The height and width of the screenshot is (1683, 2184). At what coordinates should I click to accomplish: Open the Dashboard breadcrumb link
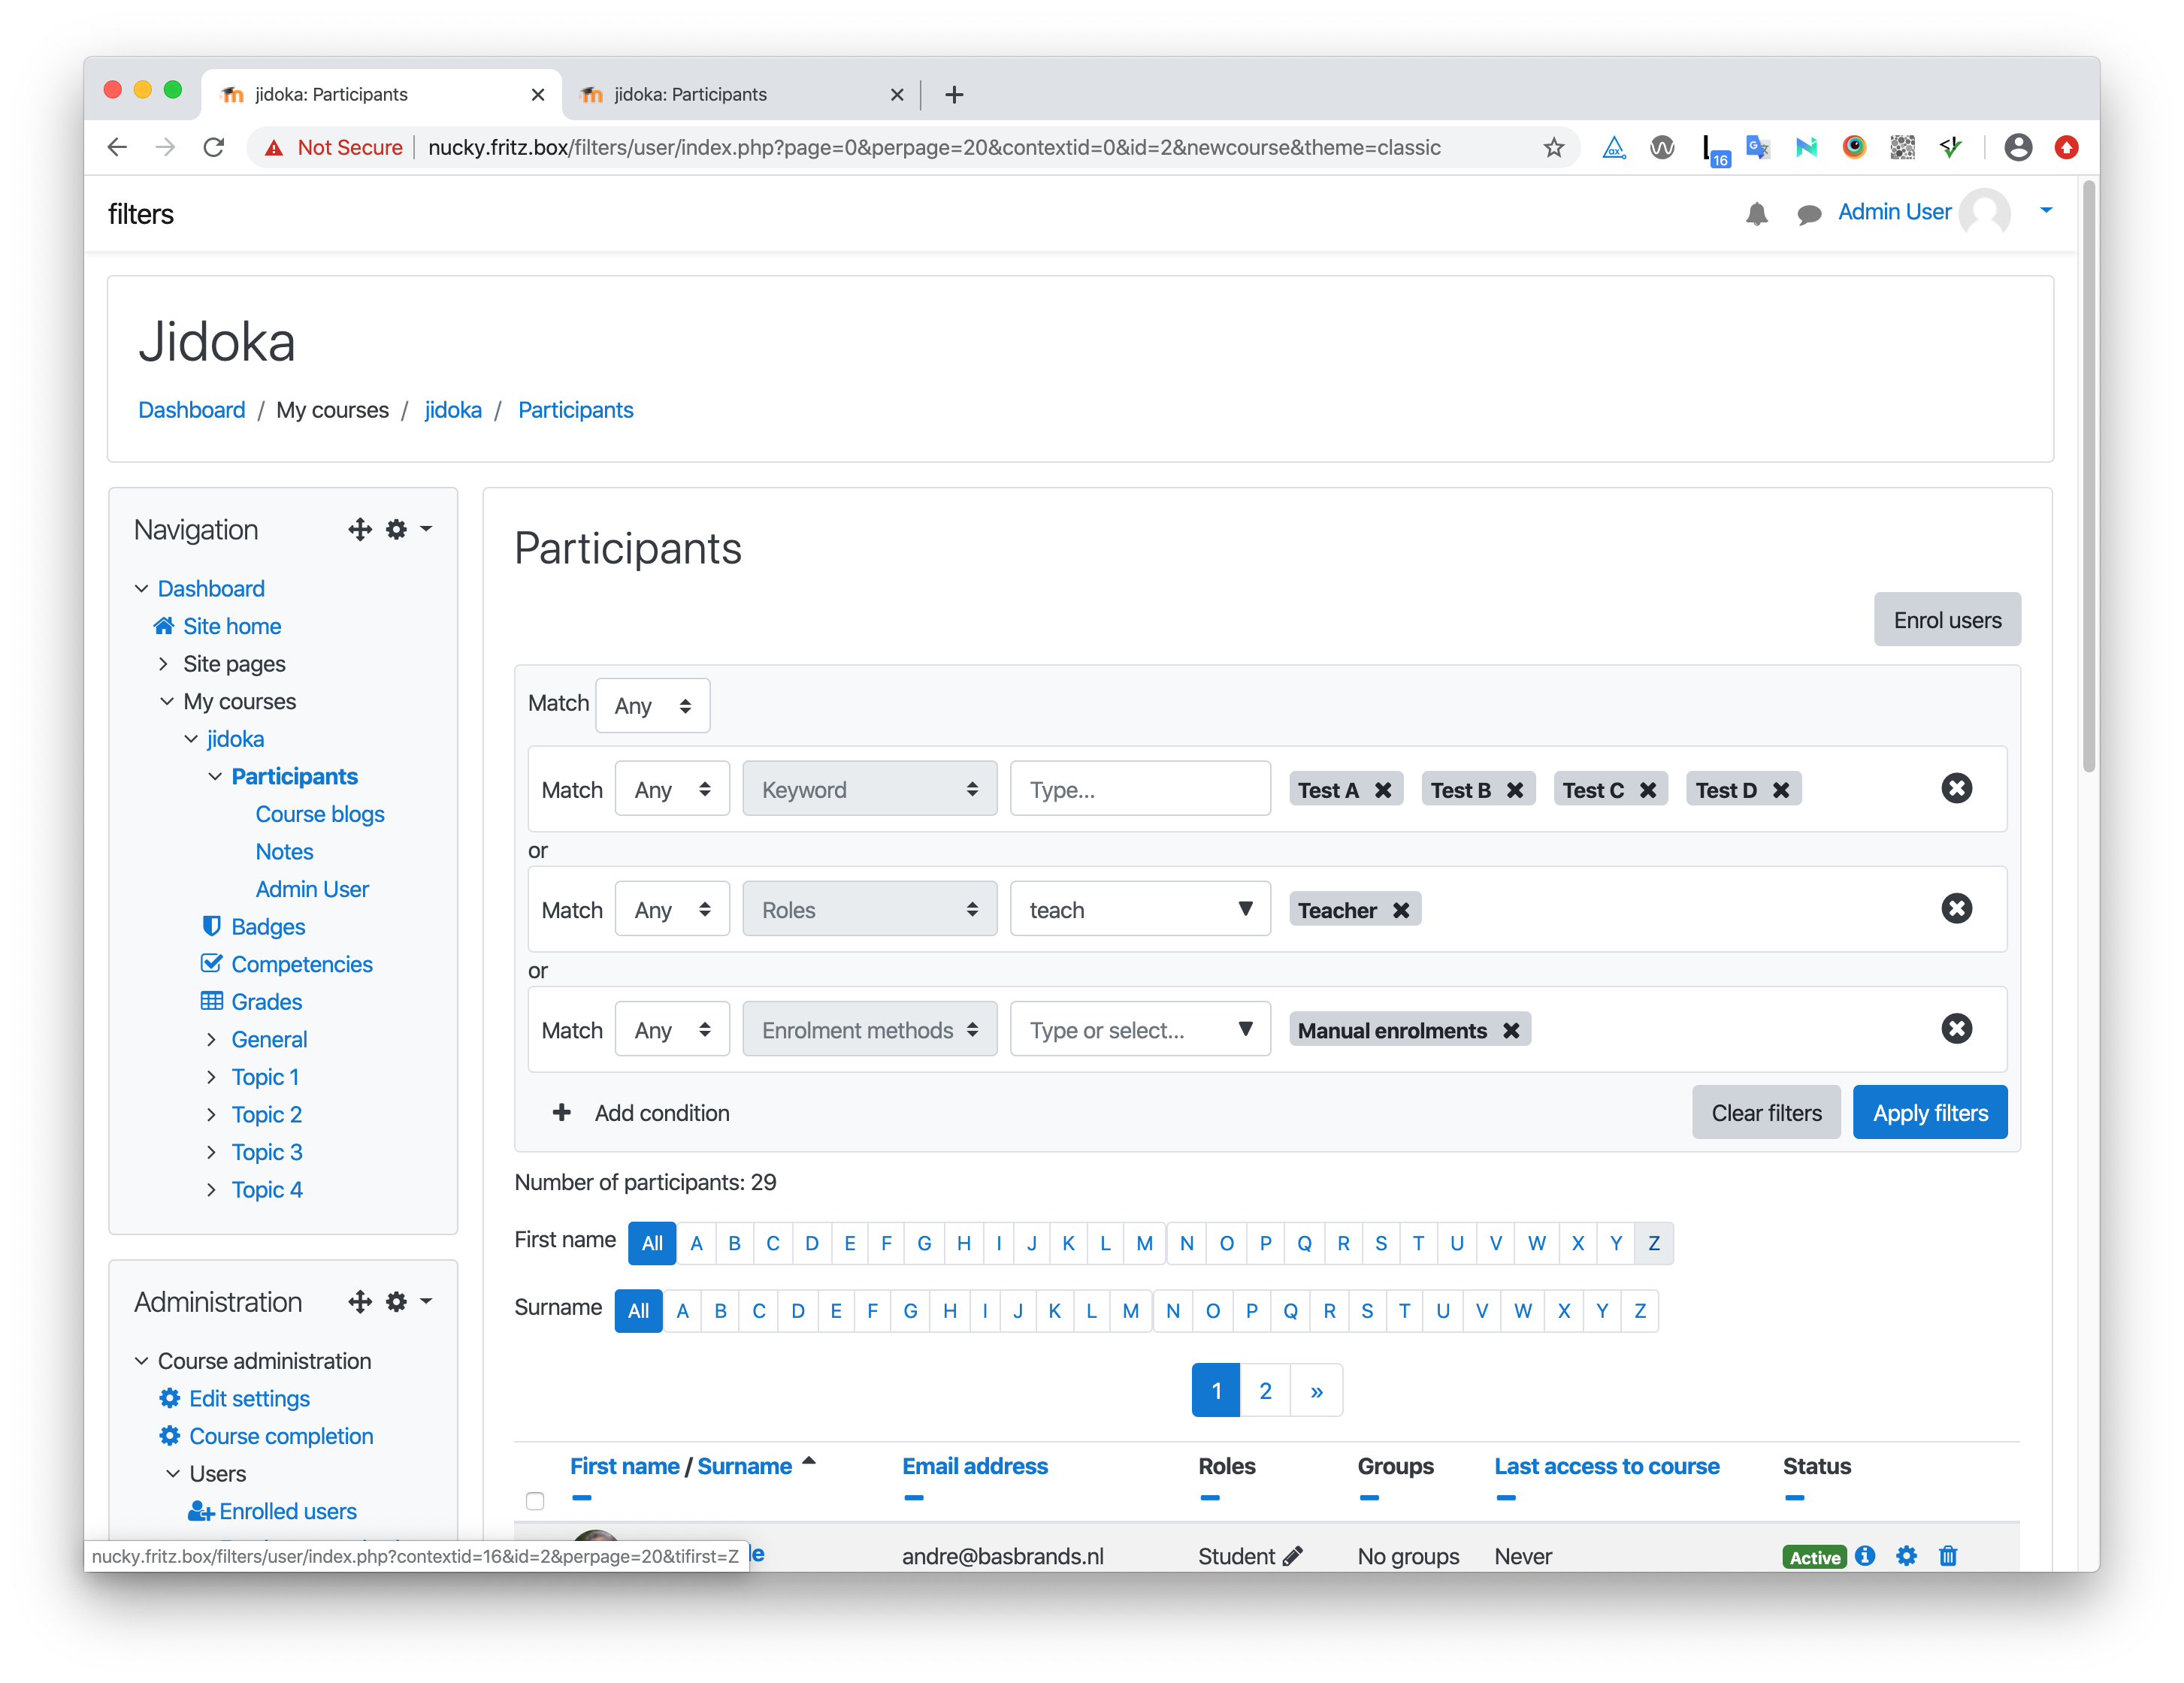point(191,410)
